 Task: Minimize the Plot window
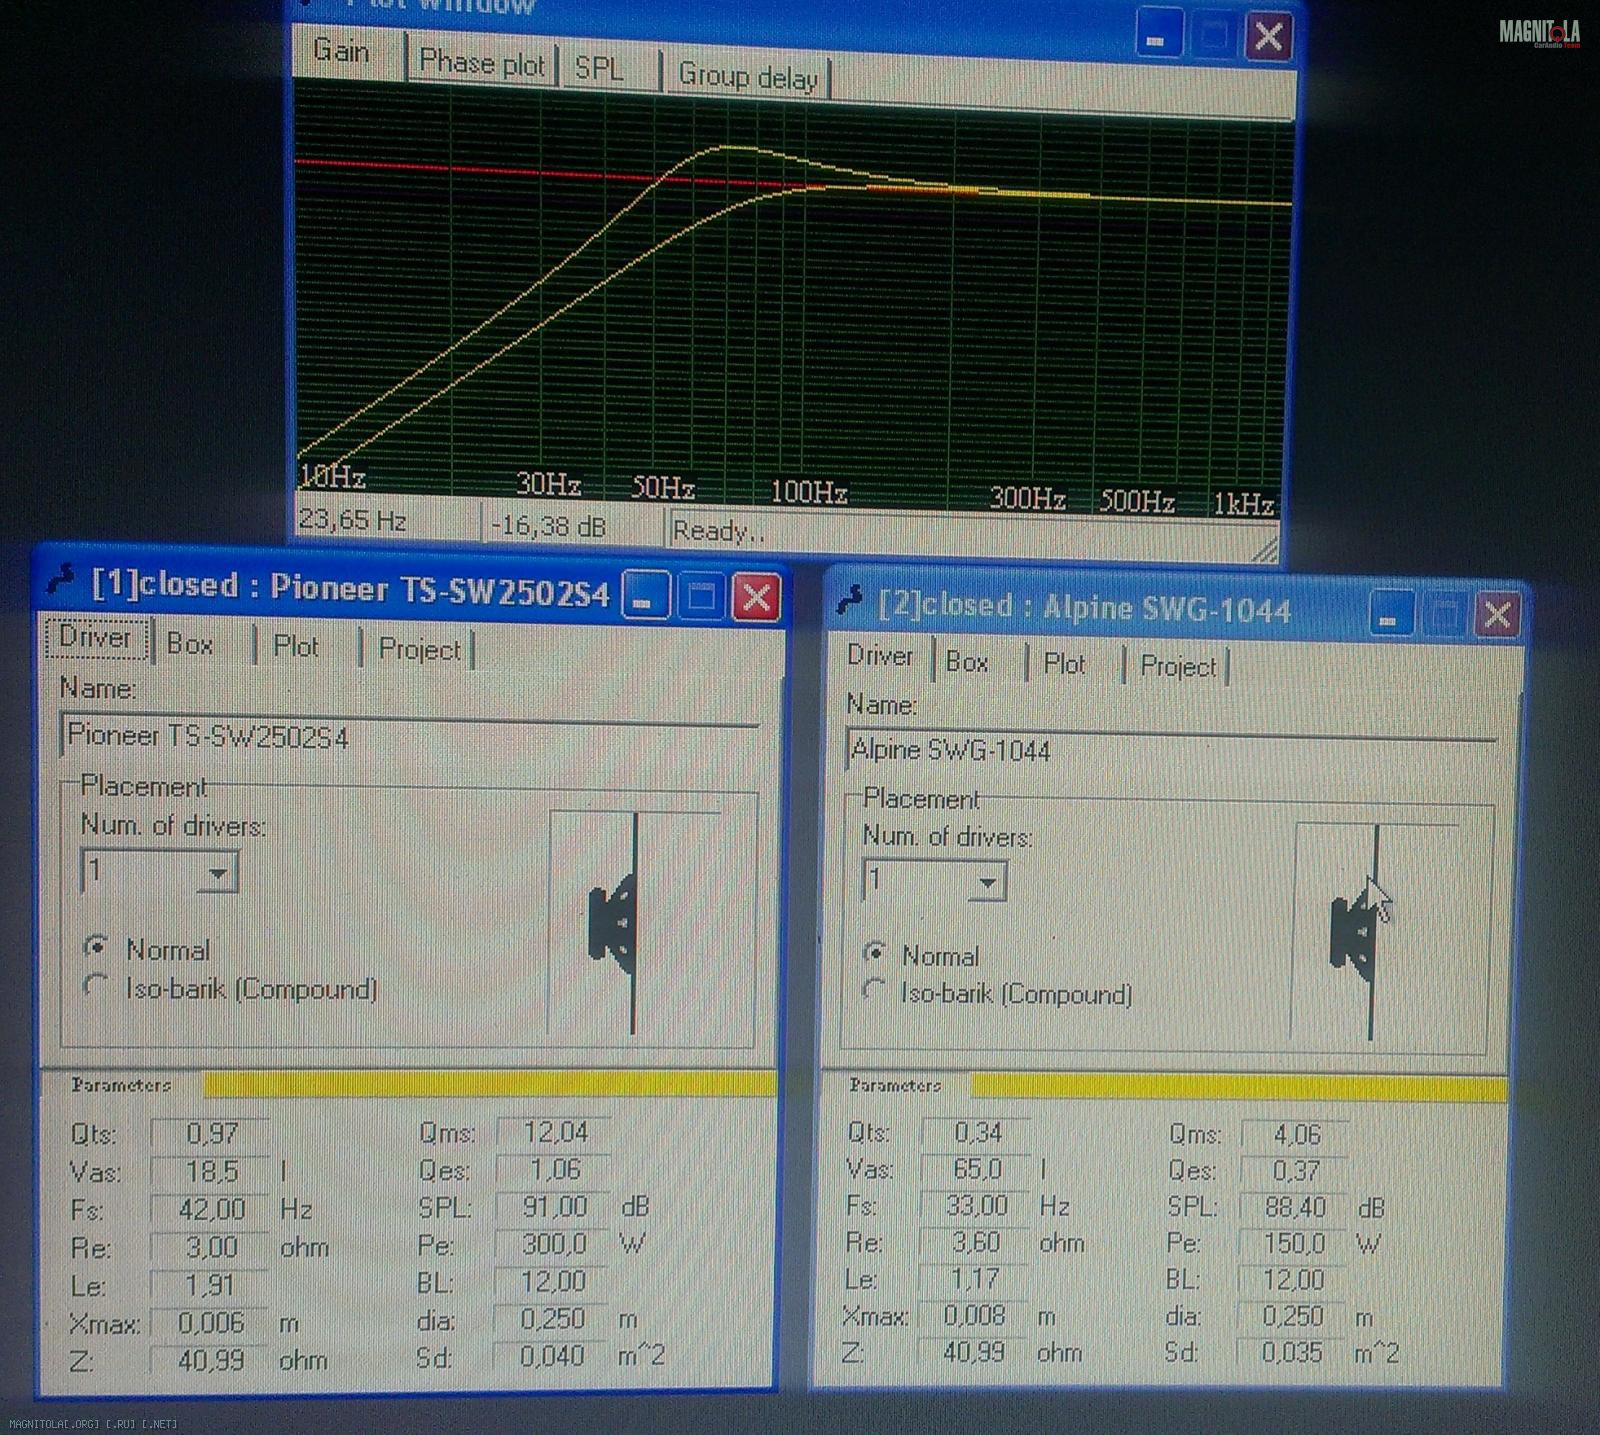[1158, 36]
